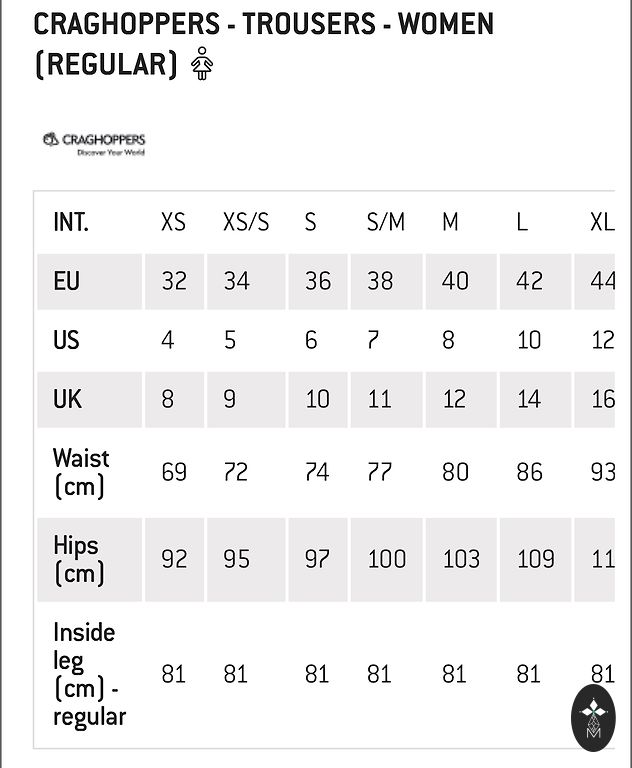Click the M size column header
632x768 pixels.
coord(451,222)
